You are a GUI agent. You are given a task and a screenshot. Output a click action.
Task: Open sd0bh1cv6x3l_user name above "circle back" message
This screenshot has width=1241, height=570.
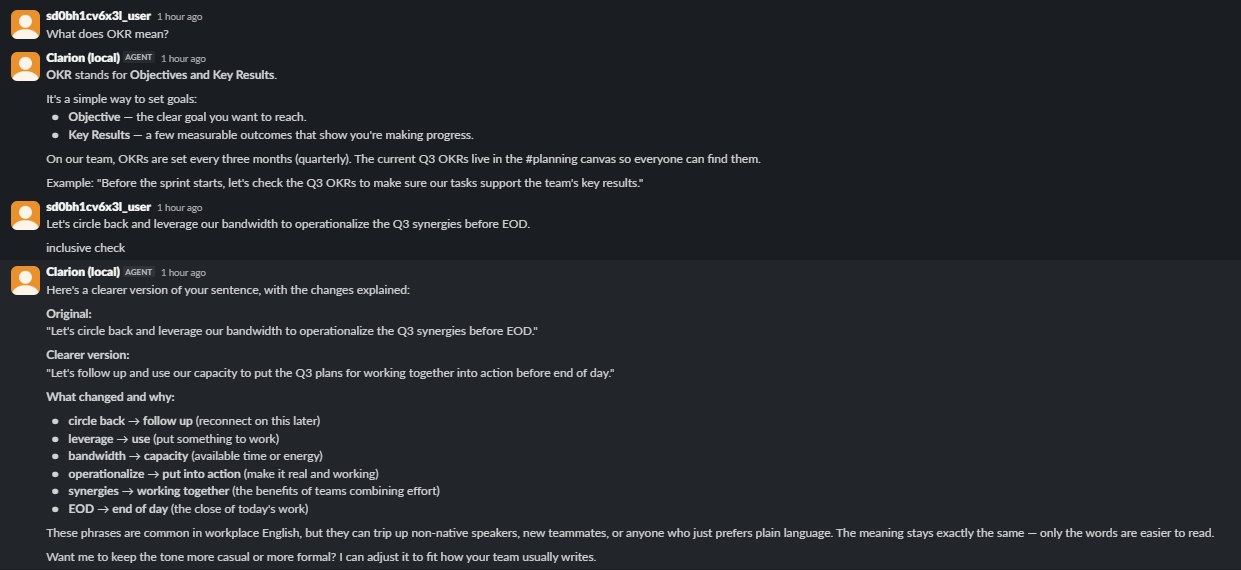pyautogui.click(x=98, y=207)
